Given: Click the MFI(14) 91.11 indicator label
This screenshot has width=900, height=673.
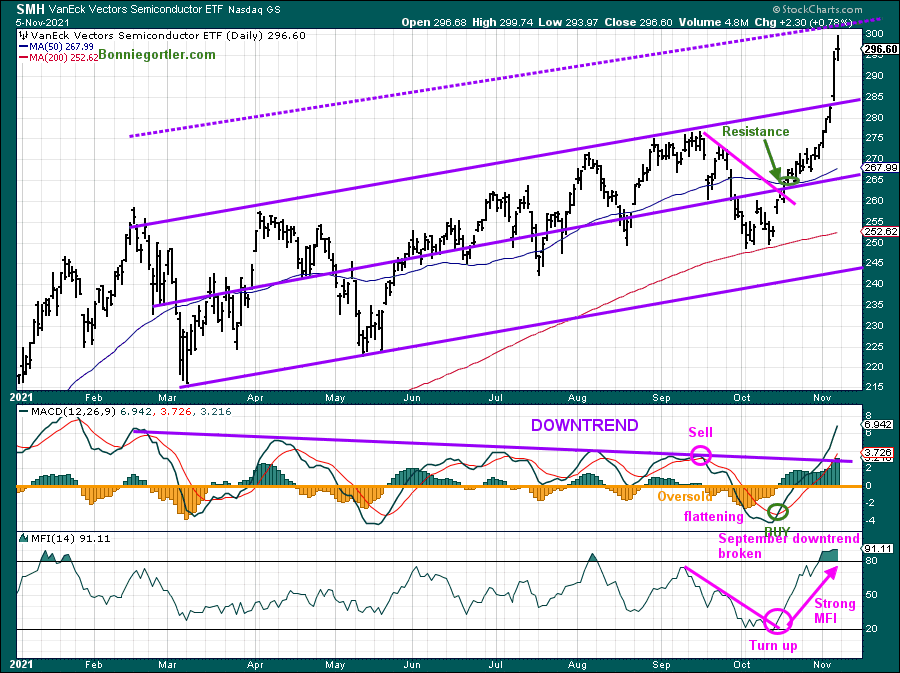Looking at the screenshot, I should (65, 538).
